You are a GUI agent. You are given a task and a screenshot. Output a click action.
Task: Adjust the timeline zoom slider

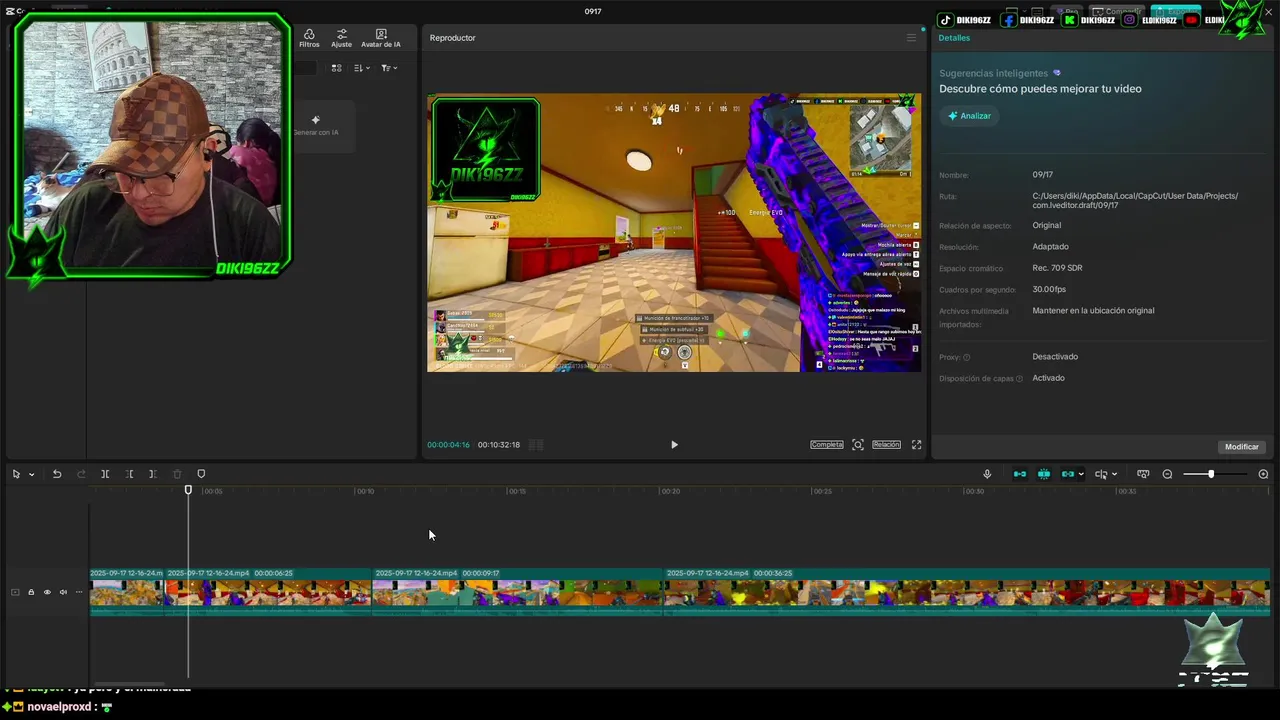(x=1211, y=474)
